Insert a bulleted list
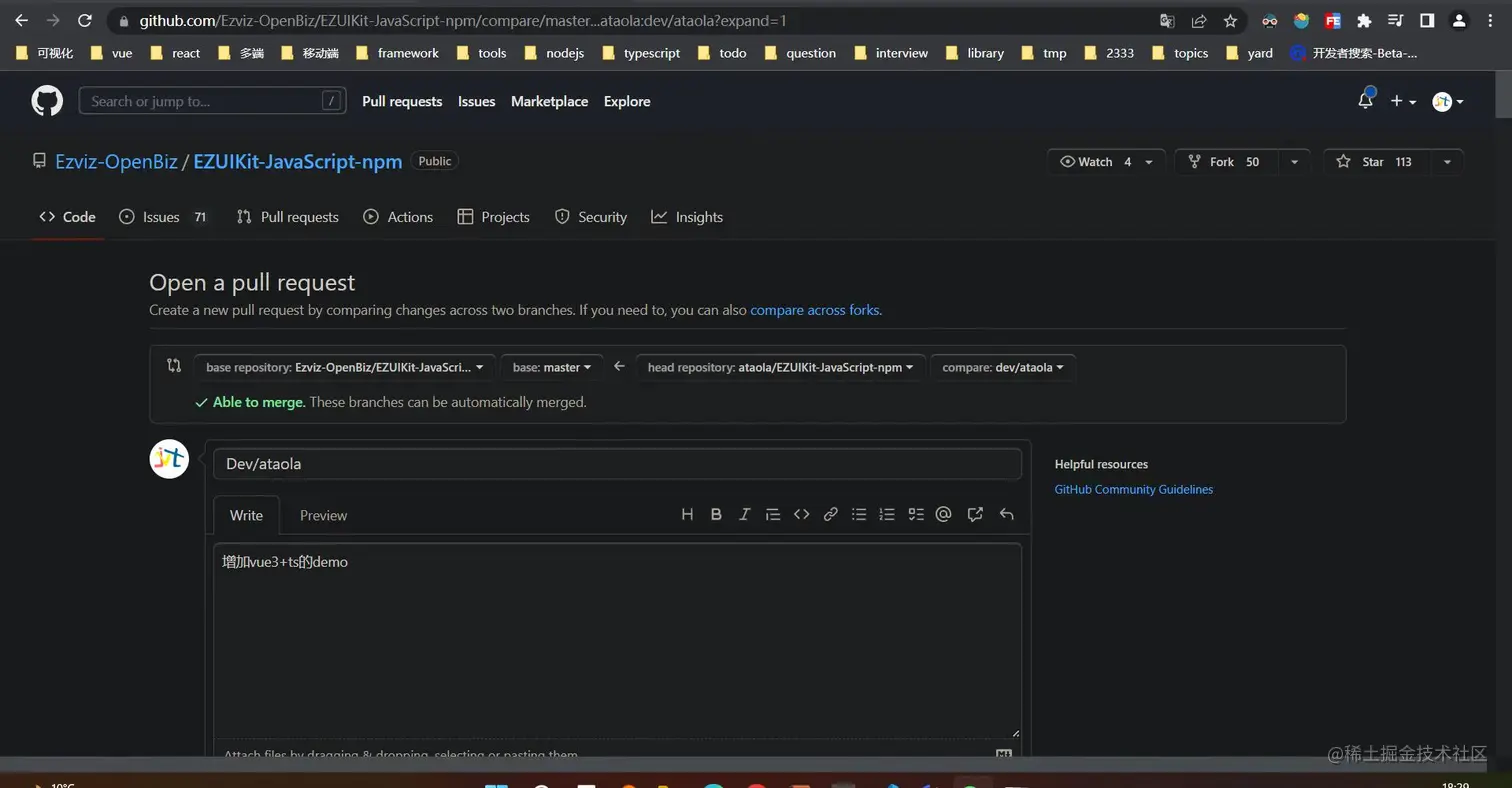This screenshot has width=1512, height=788. click(858, 514)
